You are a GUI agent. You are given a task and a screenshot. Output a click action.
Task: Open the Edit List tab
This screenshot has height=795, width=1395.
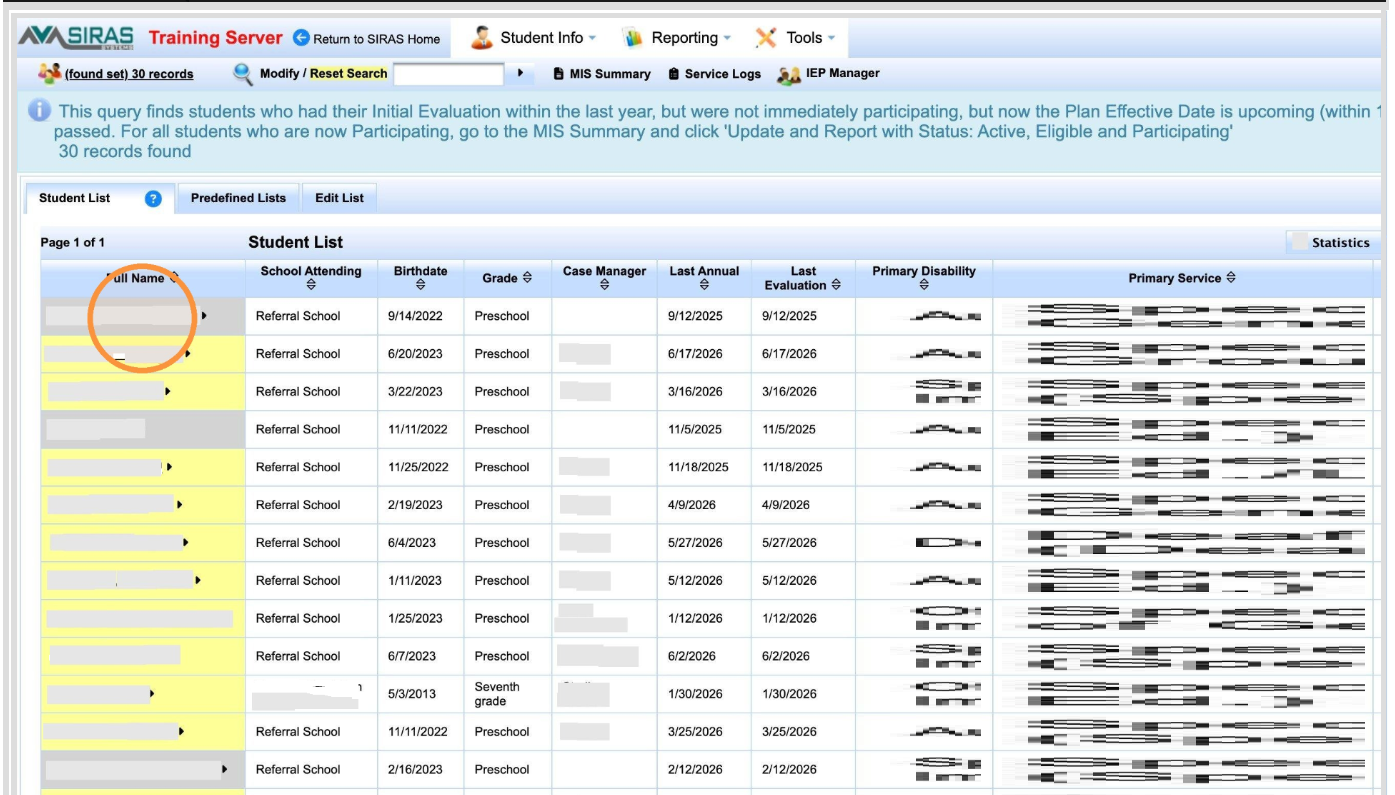coord(340,198)
